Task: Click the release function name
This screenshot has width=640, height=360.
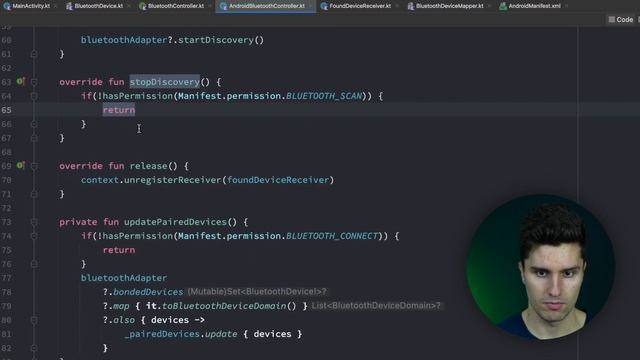Action: coord(148,166)
